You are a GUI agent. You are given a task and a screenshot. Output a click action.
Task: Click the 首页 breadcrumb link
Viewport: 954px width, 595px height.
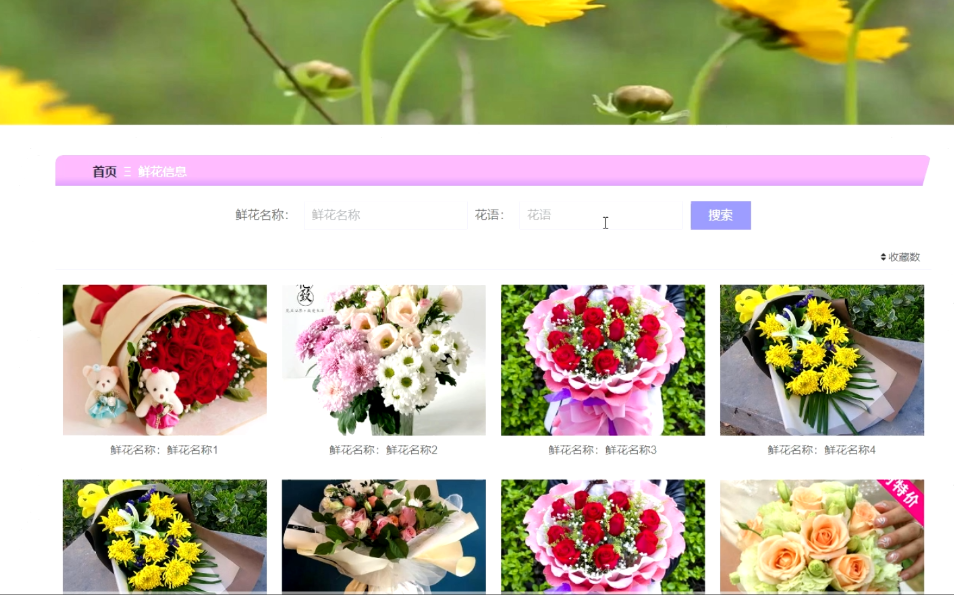click(104, 172)
